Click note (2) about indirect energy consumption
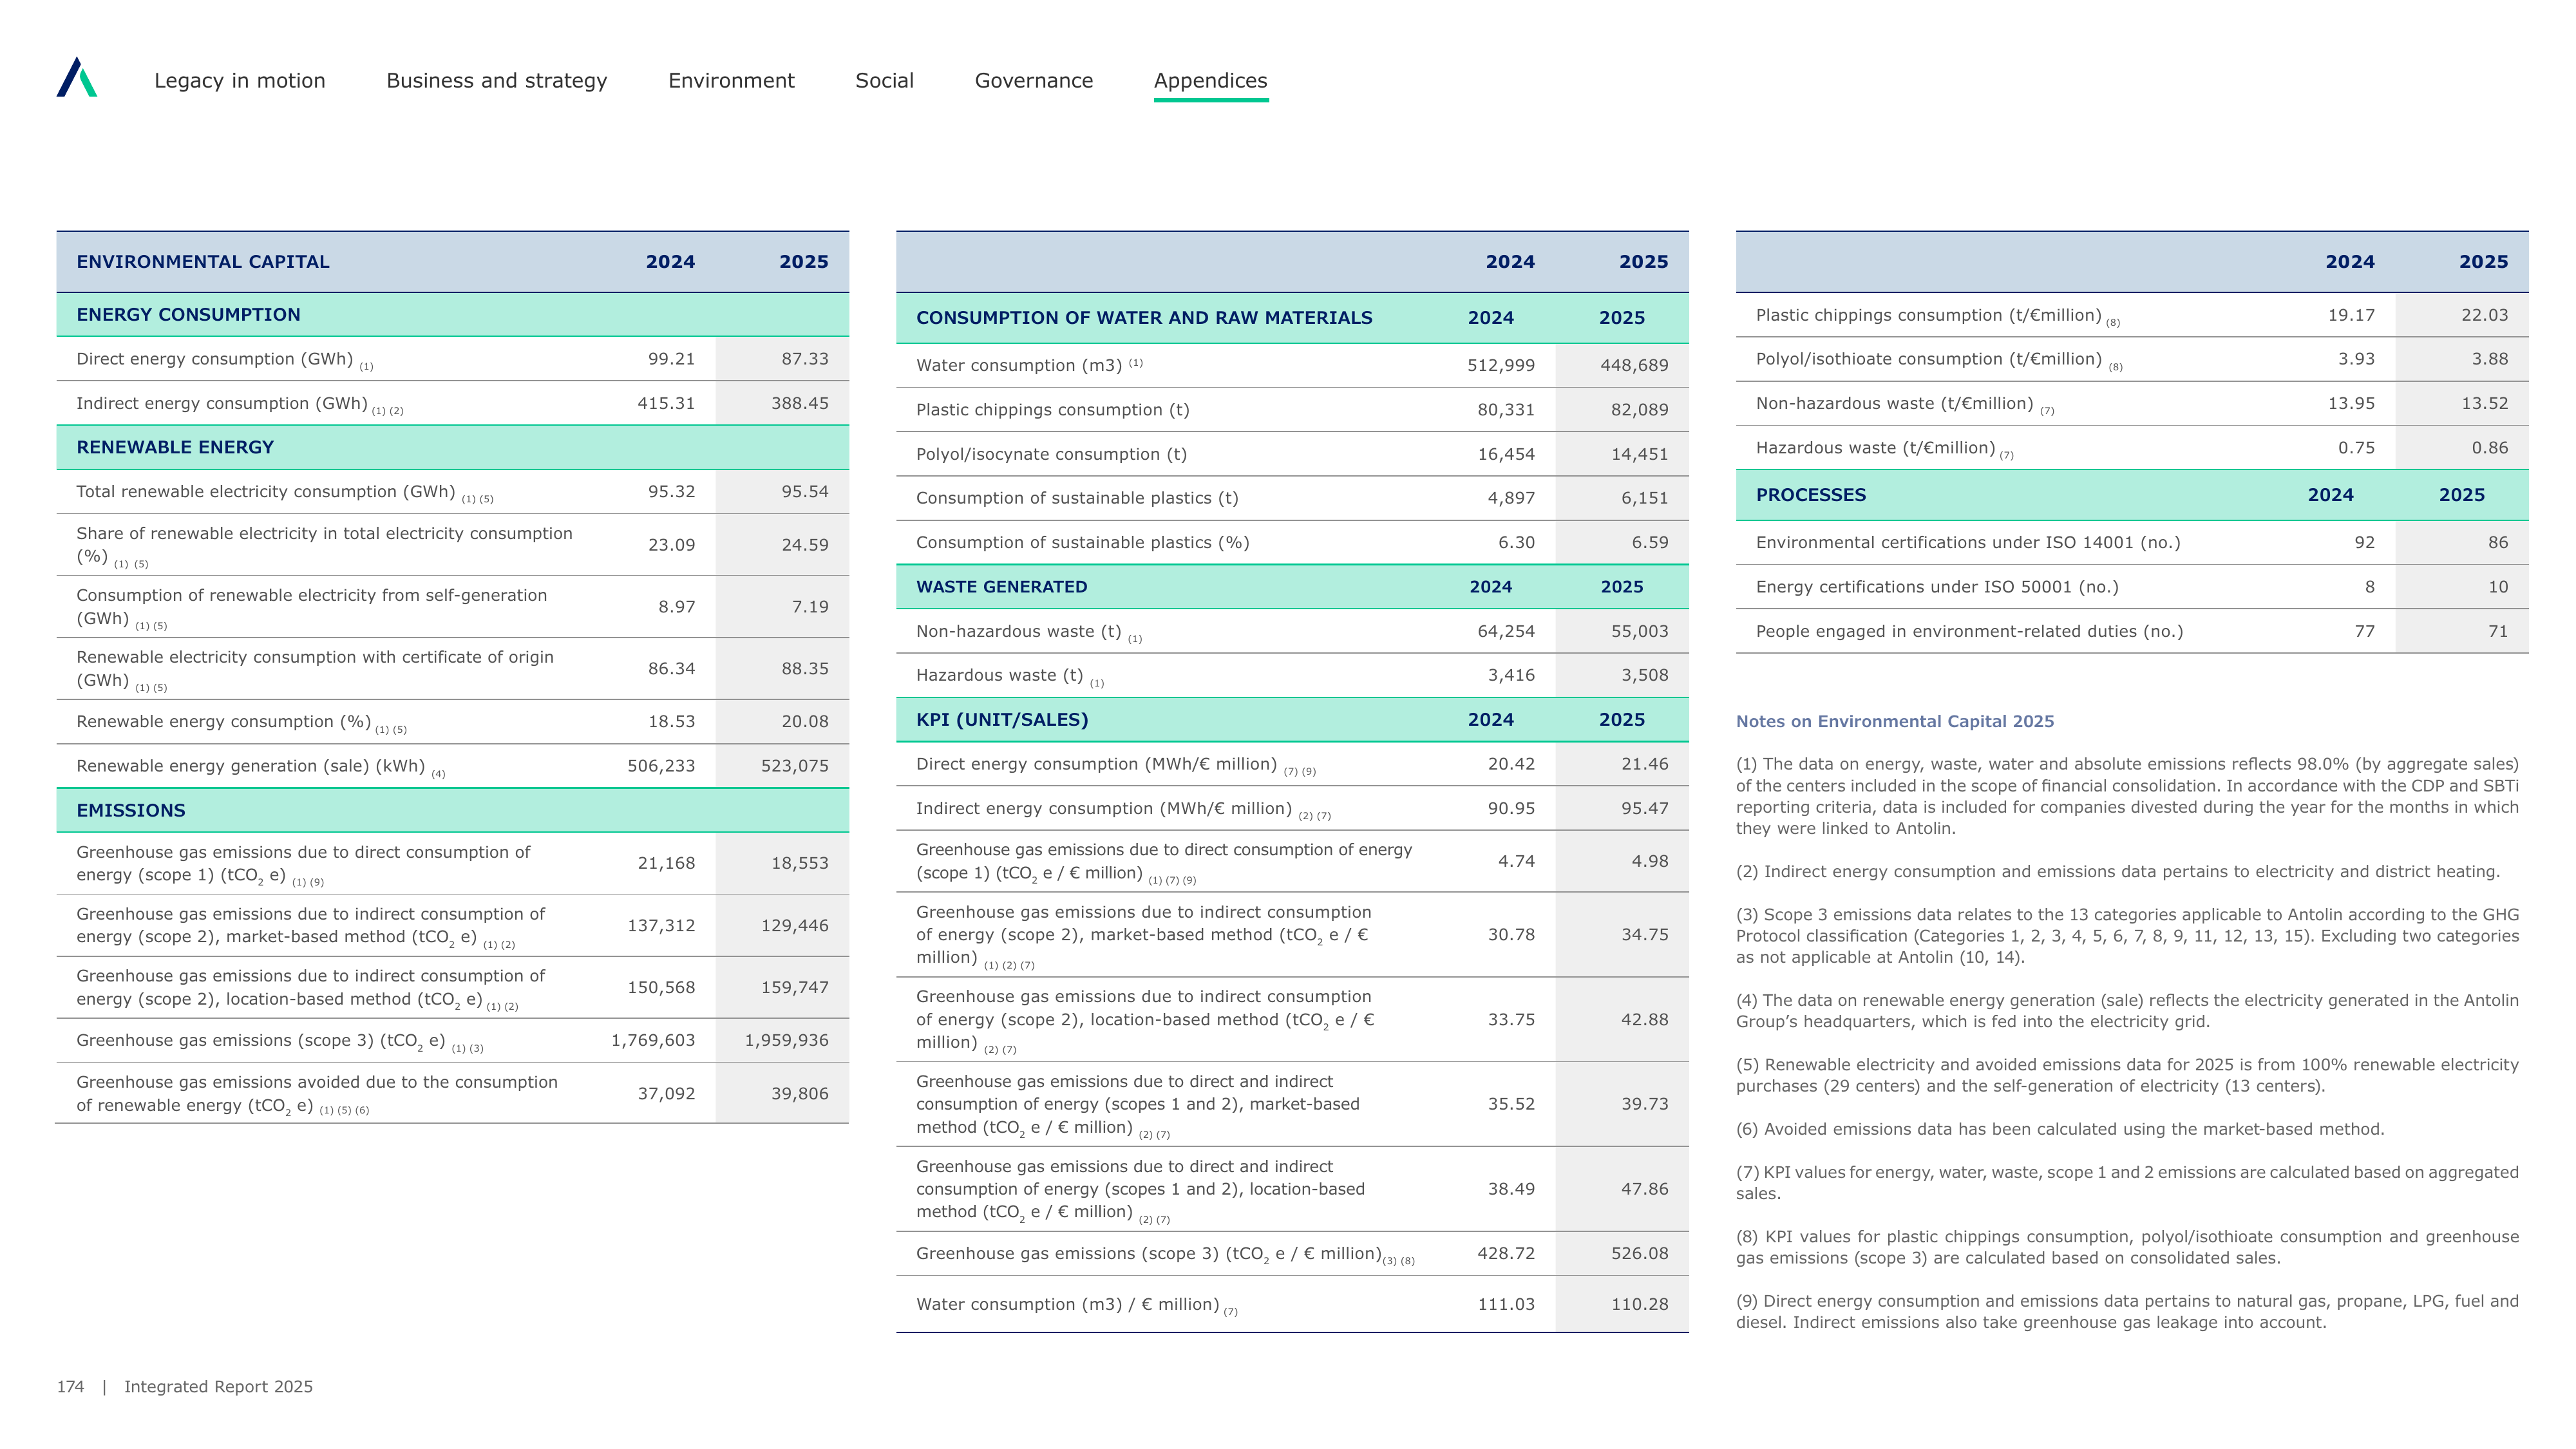The height and width of the screenshot is (1449, 2576). tap(2118, 872)
